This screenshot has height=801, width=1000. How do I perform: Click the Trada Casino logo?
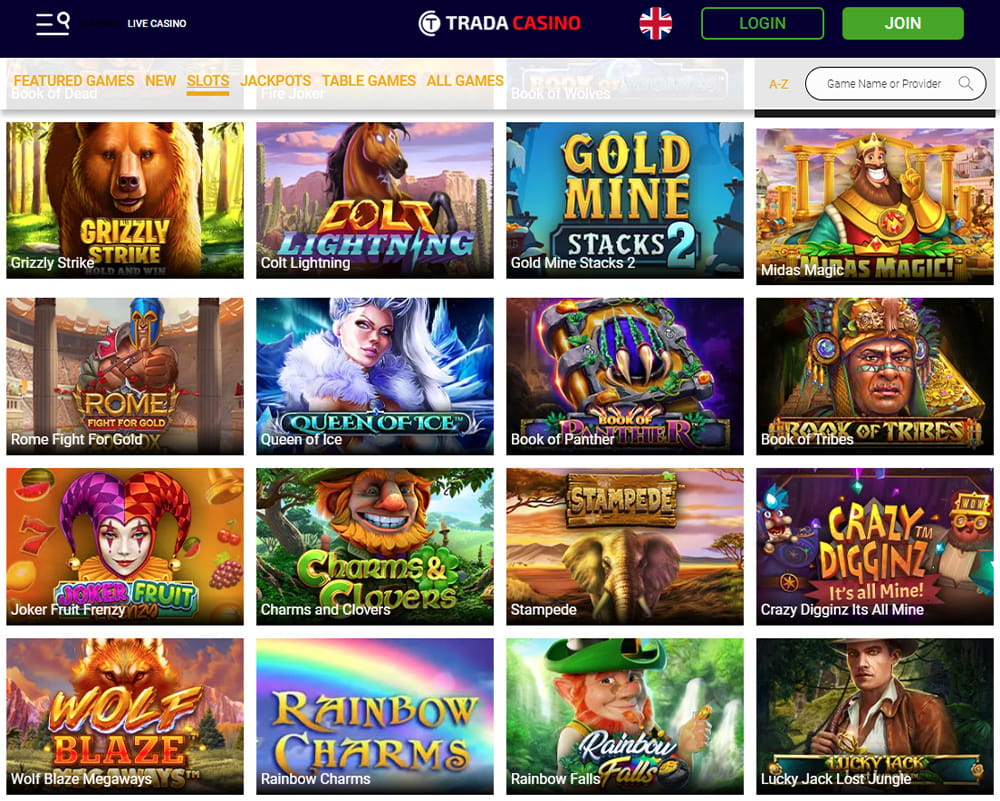[499, 23]
